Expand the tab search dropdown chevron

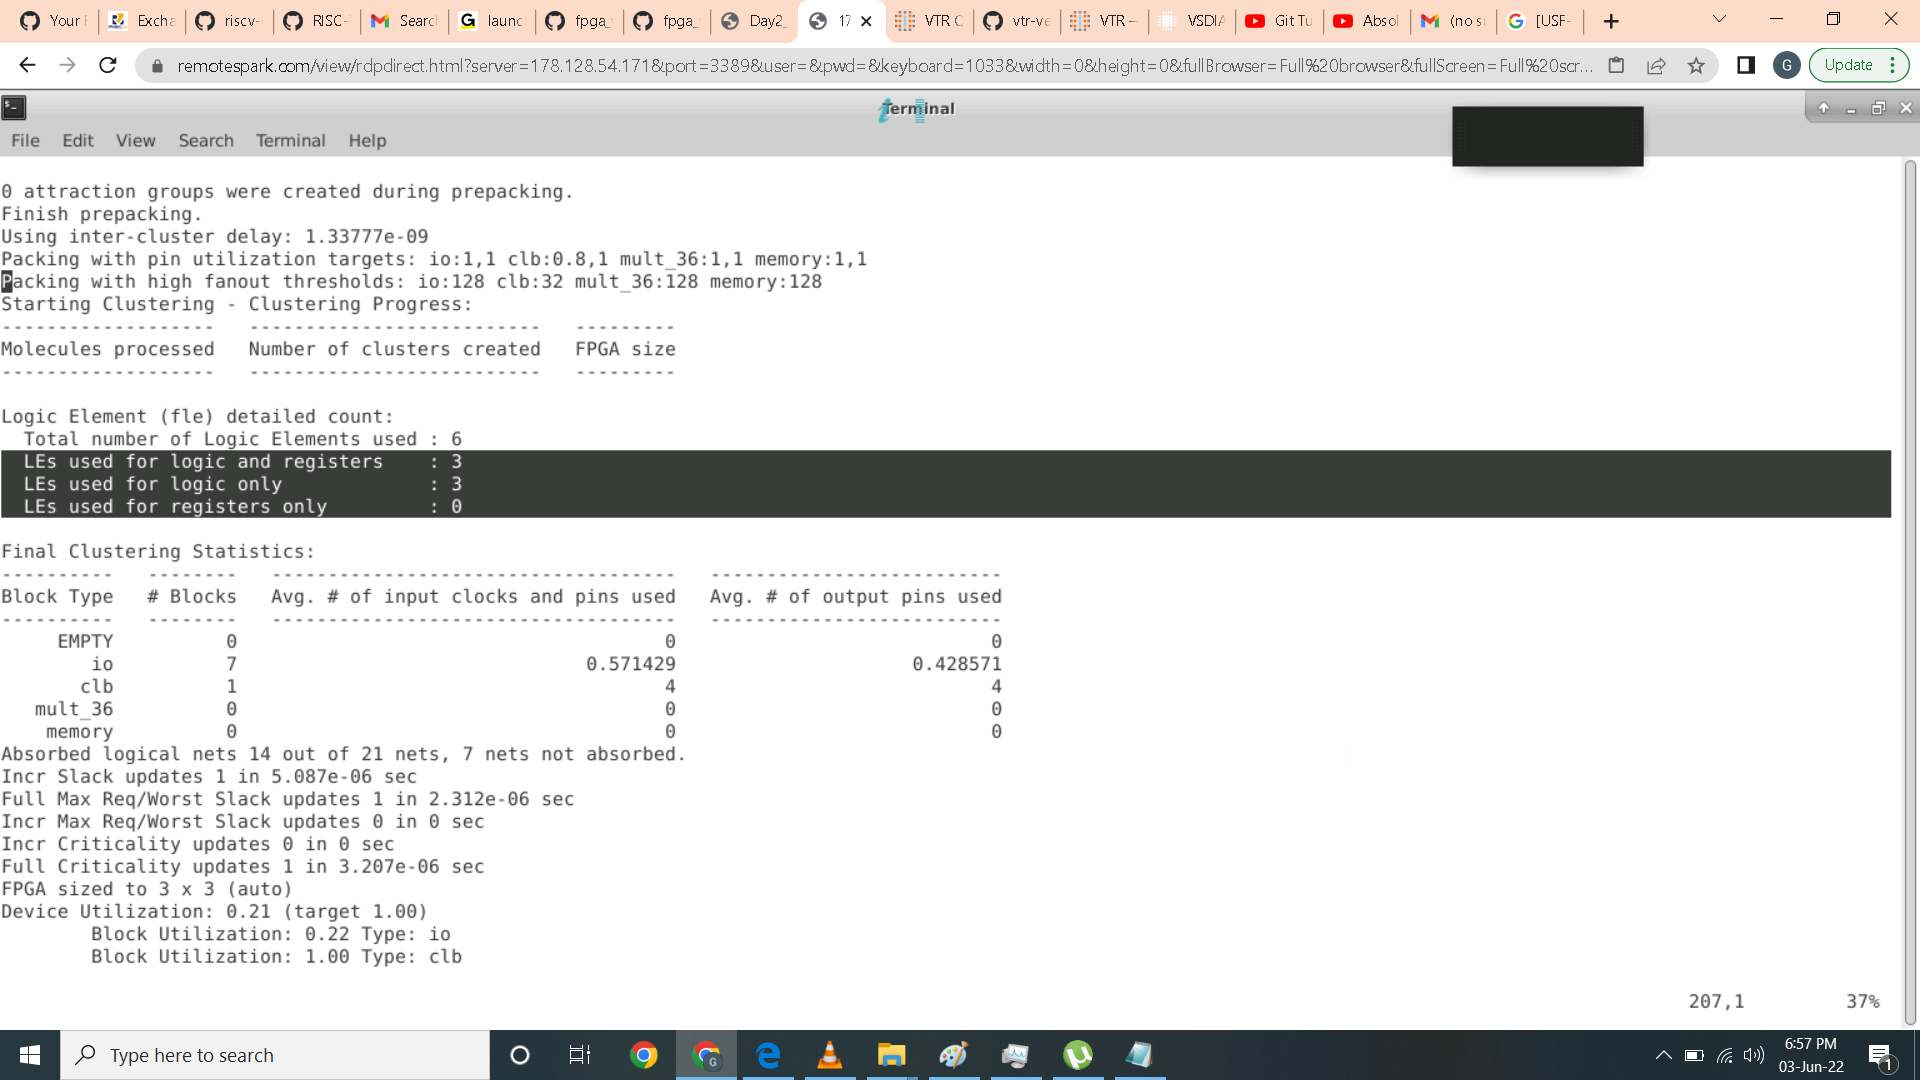(x=1719, y=19)
